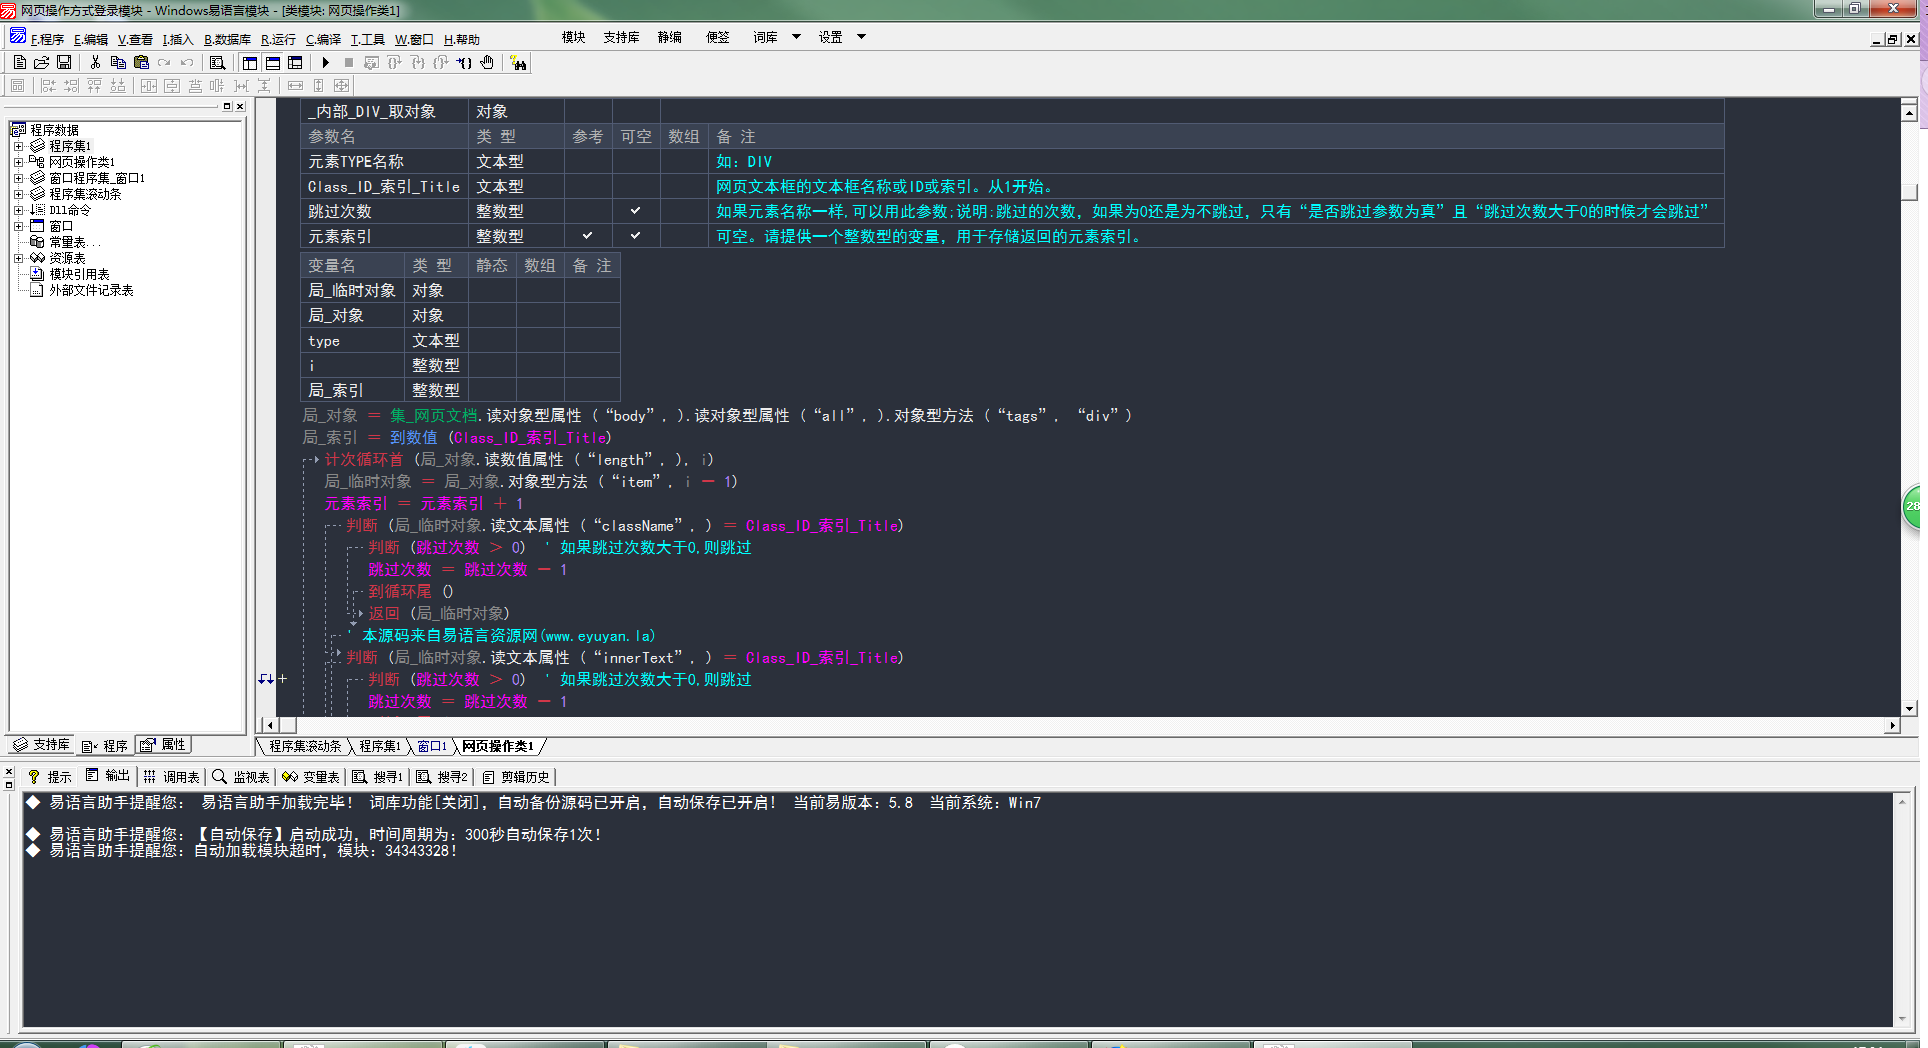1928x1048 pixels.
Task: Run the program with the play icon
Action: (x=325, y=62)
